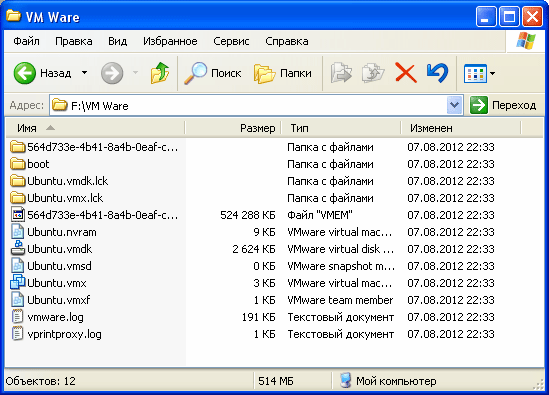Open Поиск search magnifier
549x395 pixels.
pyautogui.click(x=213, y=73)
